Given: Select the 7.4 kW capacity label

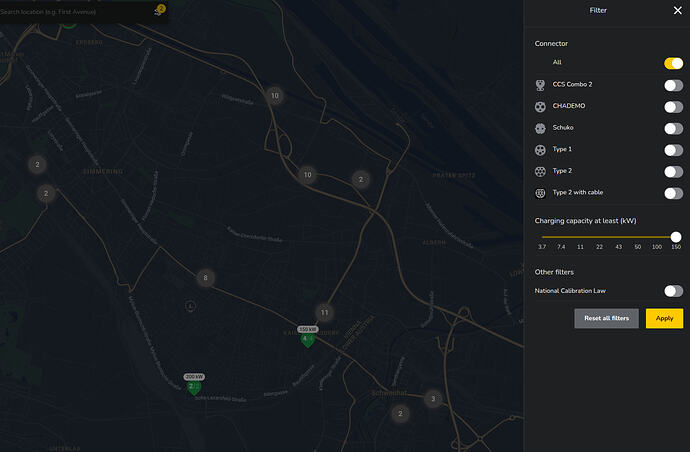Looking at the screenshot, I should [561, 247].
